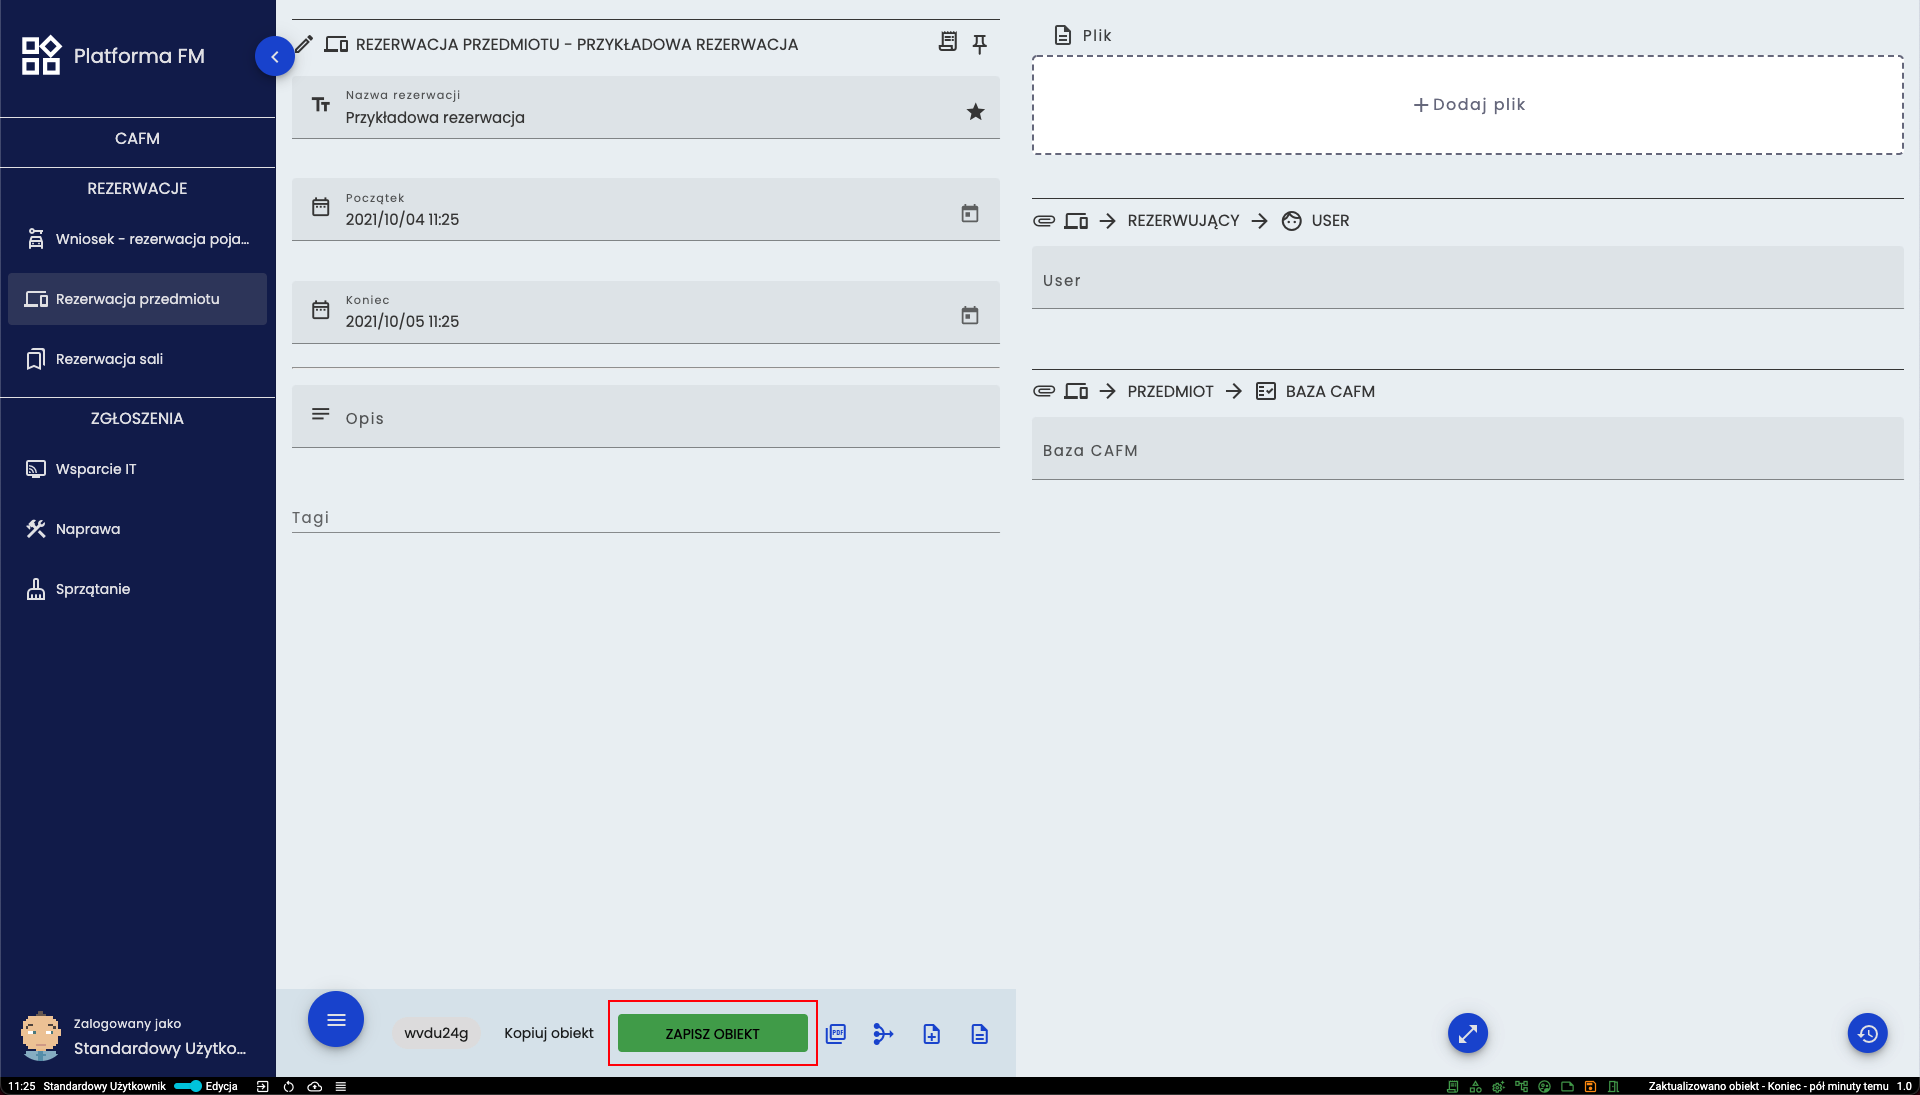Image resolution: width=1920 pixels, height=1095 pixels.
Task: Click the receipt icon in the reservation header
Action: coord(948,42)
